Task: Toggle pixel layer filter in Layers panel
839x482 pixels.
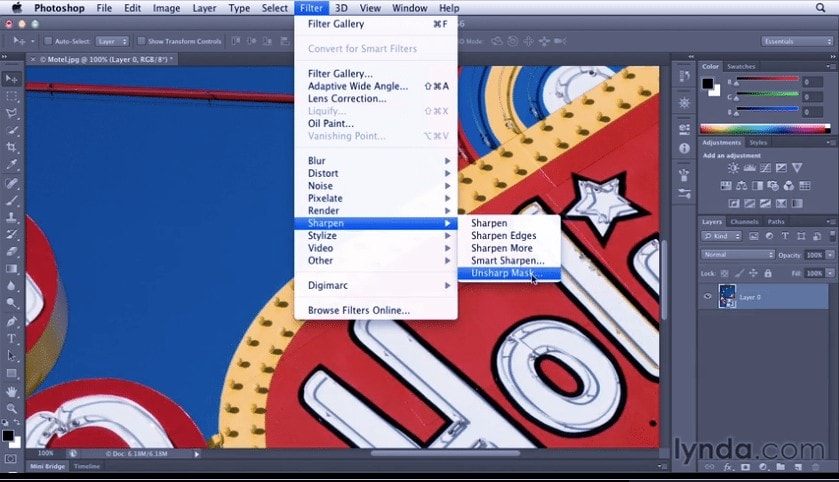Action: click(753, 236)
